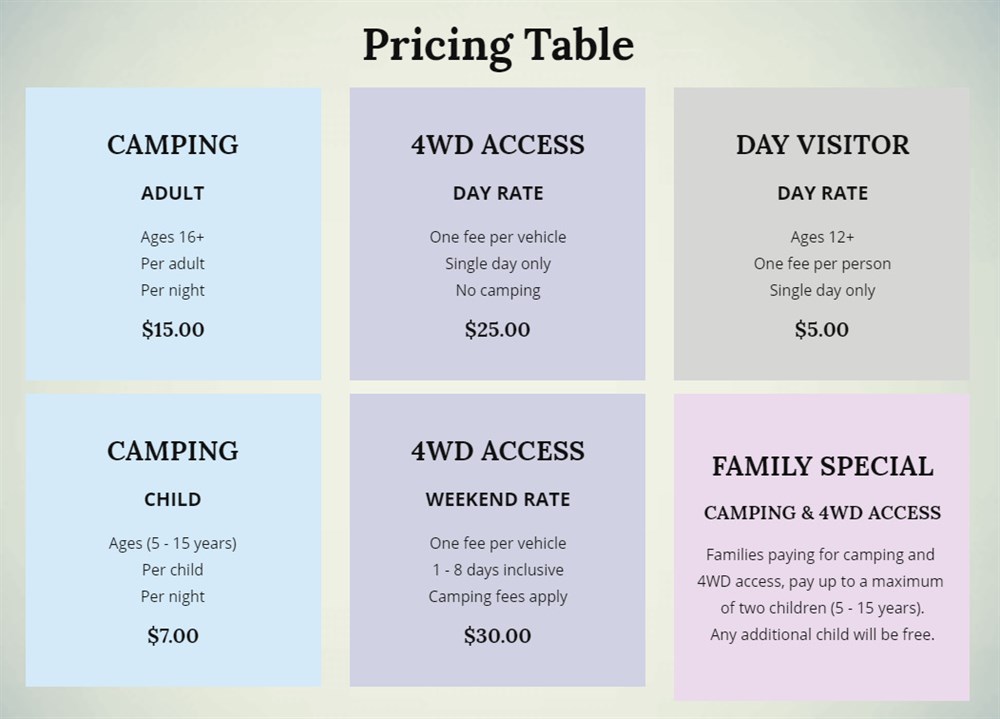Screen dimensions: 1000x719
Task: Click the Weekend Rate subtitle
Action: click(x=498, y=500)
